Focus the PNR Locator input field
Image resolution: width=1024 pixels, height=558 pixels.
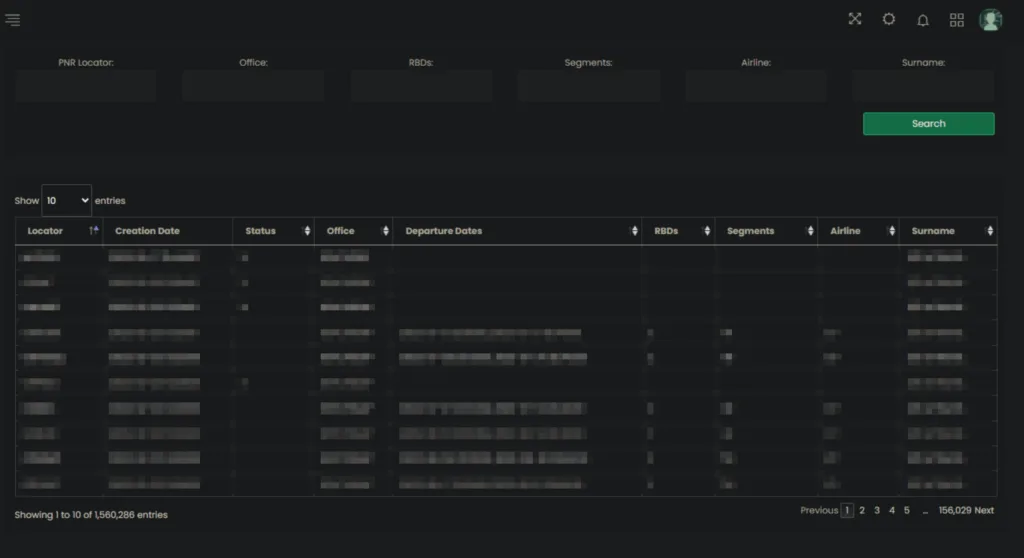click(x=85, y=86)
